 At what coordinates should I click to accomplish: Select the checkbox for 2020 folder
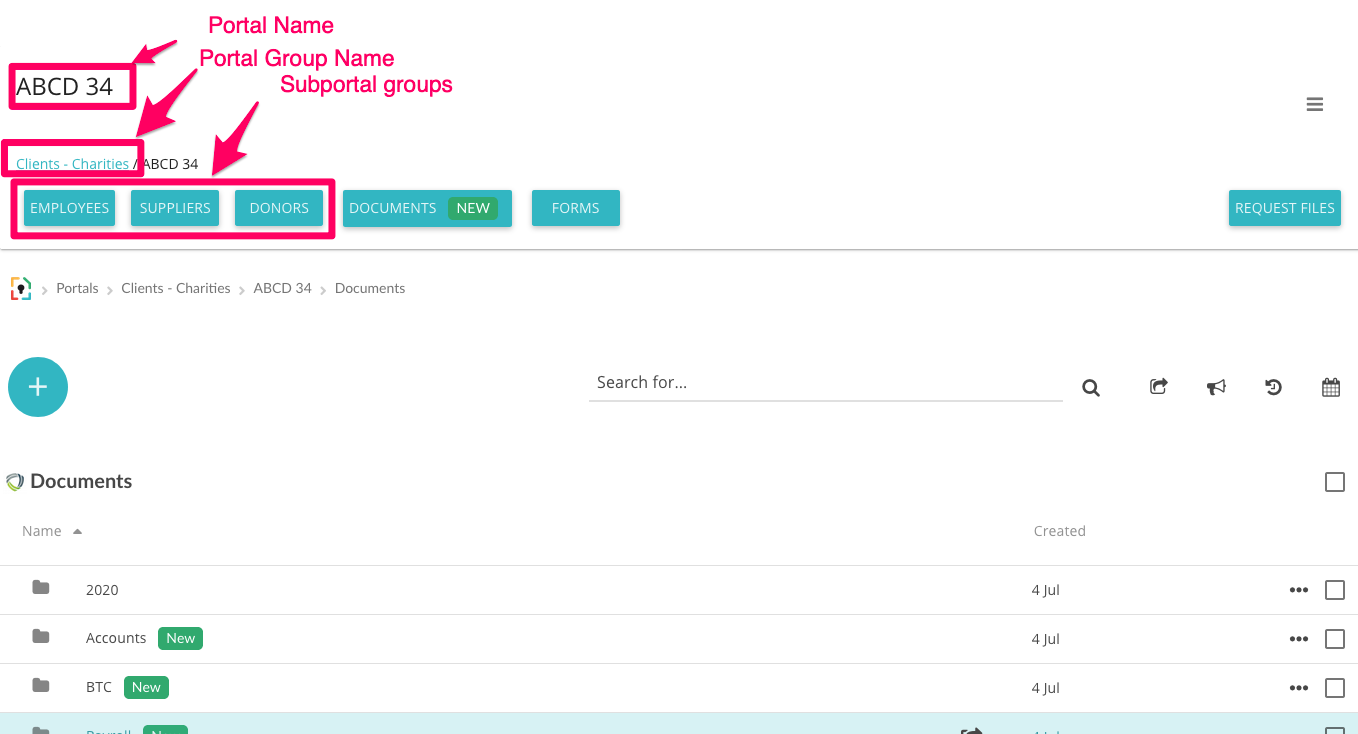point(1334,590)
